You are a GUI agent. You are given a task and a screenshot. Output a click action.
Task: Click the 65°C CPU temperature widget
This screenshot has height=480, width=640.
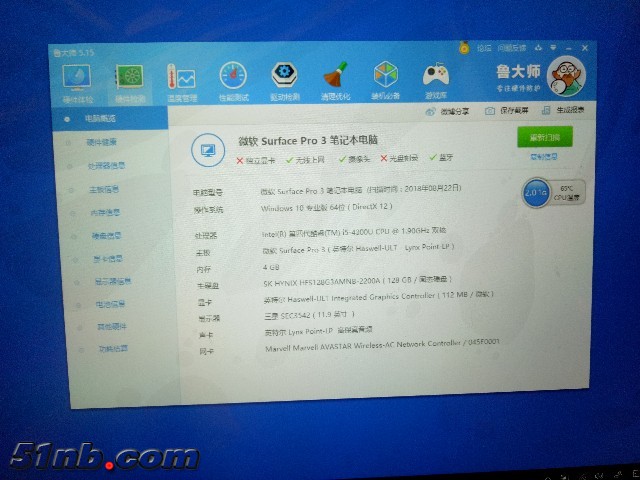coord(566,192)
